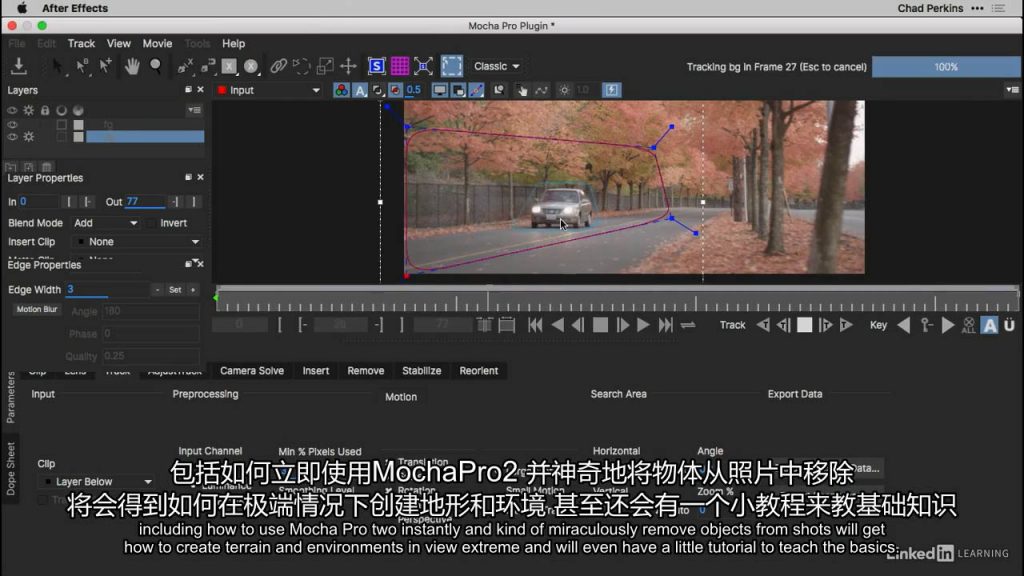Image resolution: width=1024 pixels, height=576 pixels.
Task: Choose the move cross-arrows tool
Action: pos(348,66)
